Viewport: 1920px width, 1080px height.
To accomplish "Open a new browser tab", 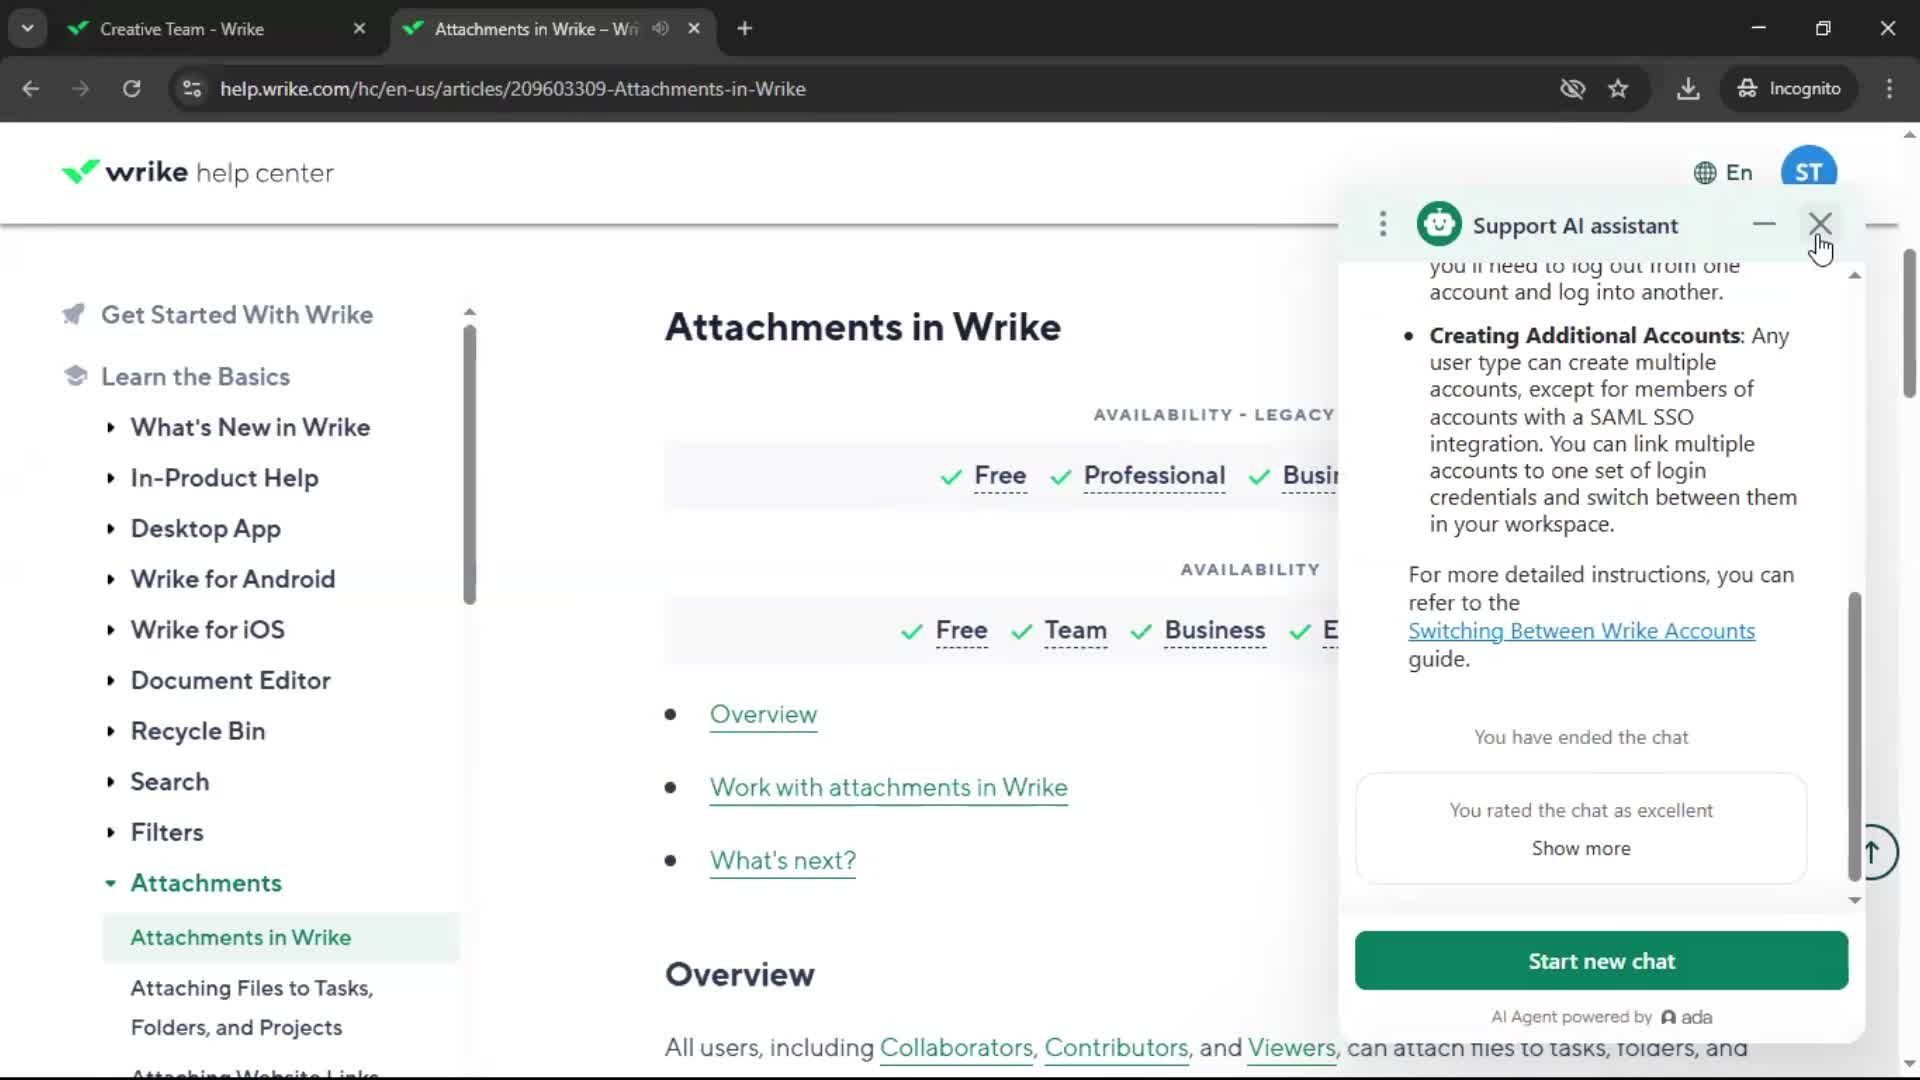I will [x=744, y=29].
